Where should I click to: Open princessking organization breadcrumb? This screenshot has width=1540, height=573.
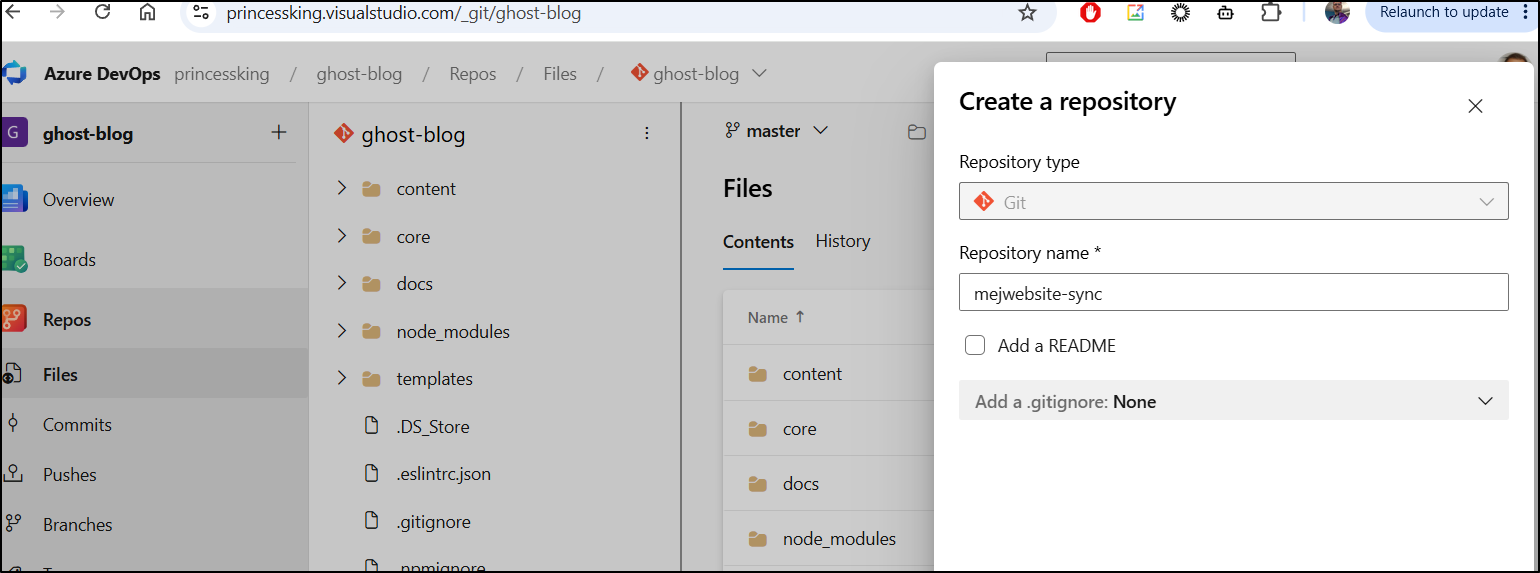222,74
